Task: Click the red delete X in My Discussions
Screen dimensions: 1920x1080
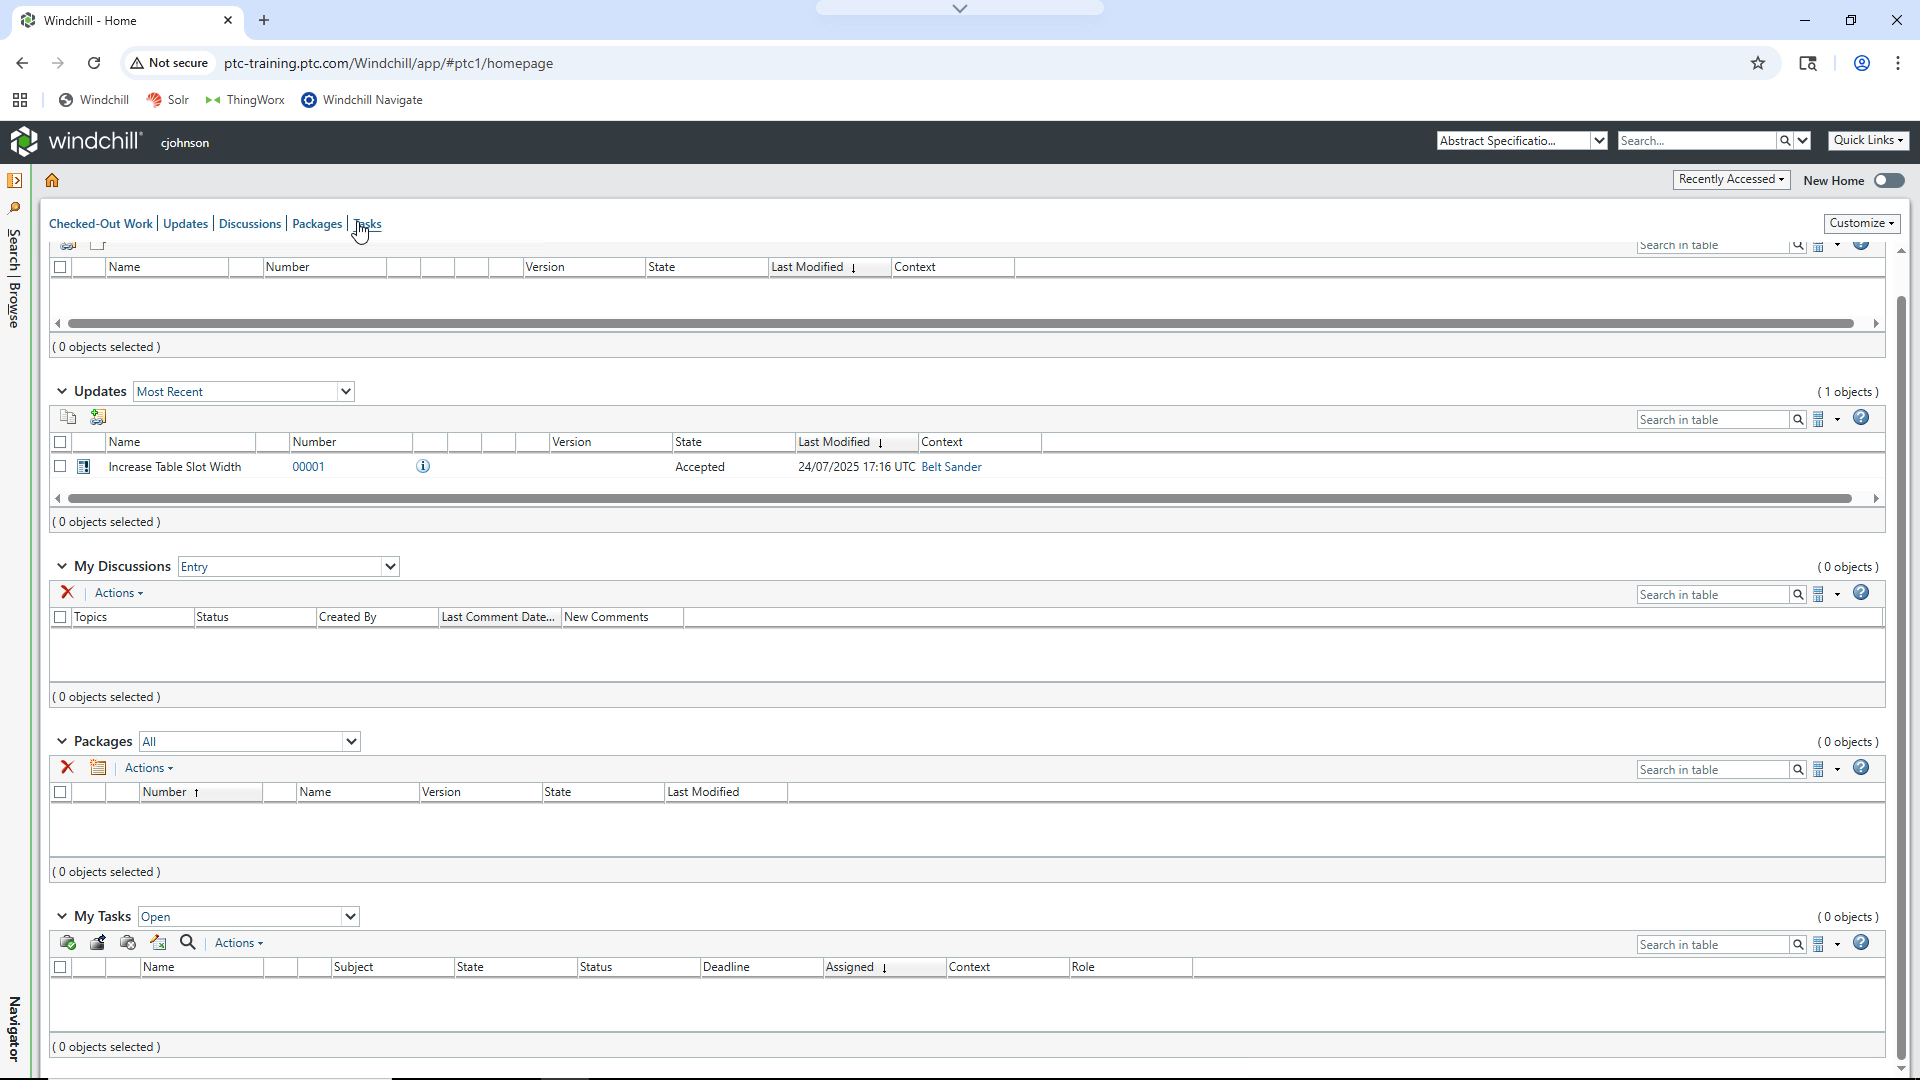Action: [x=67, y=592]
